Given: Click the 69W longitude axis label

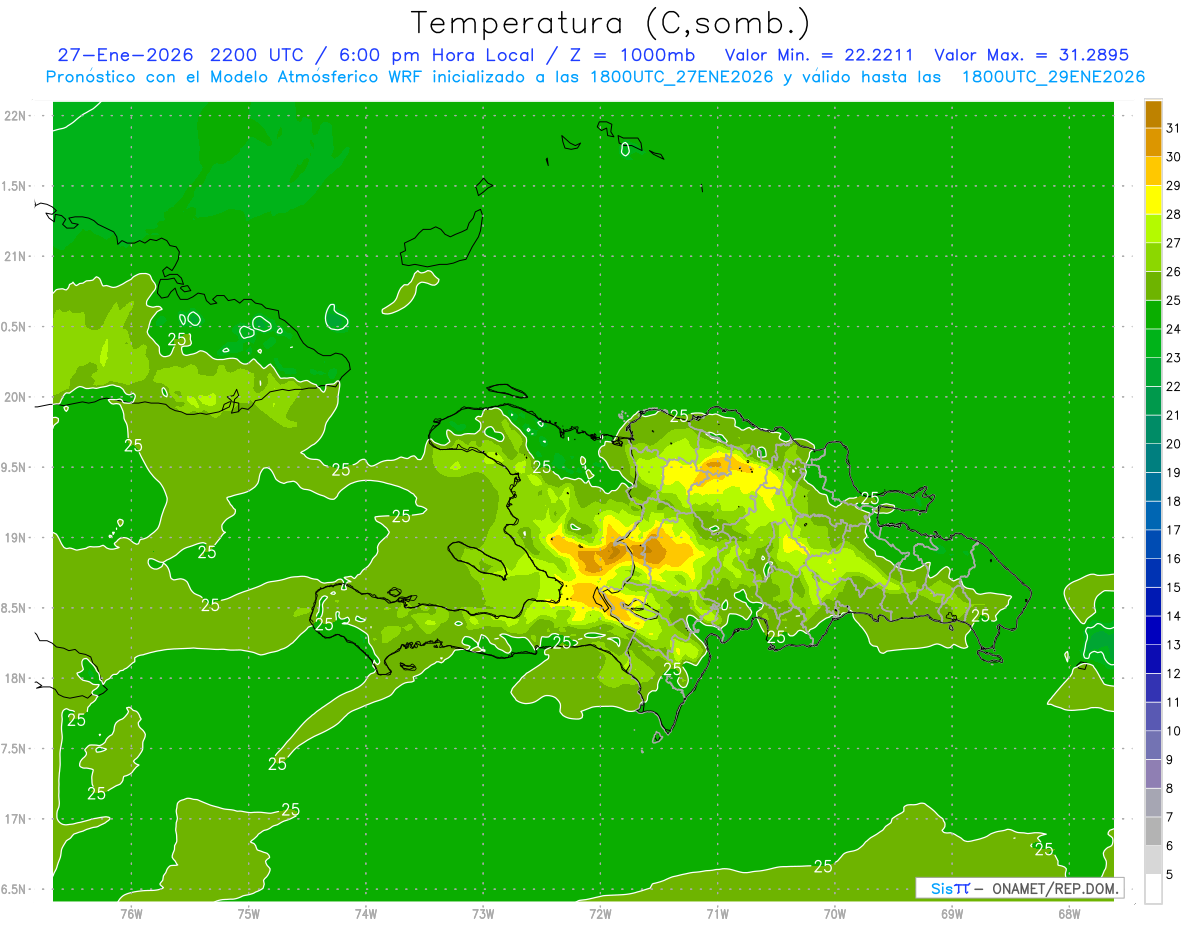Looking at the screenshot, I should [x=951, y=913].
